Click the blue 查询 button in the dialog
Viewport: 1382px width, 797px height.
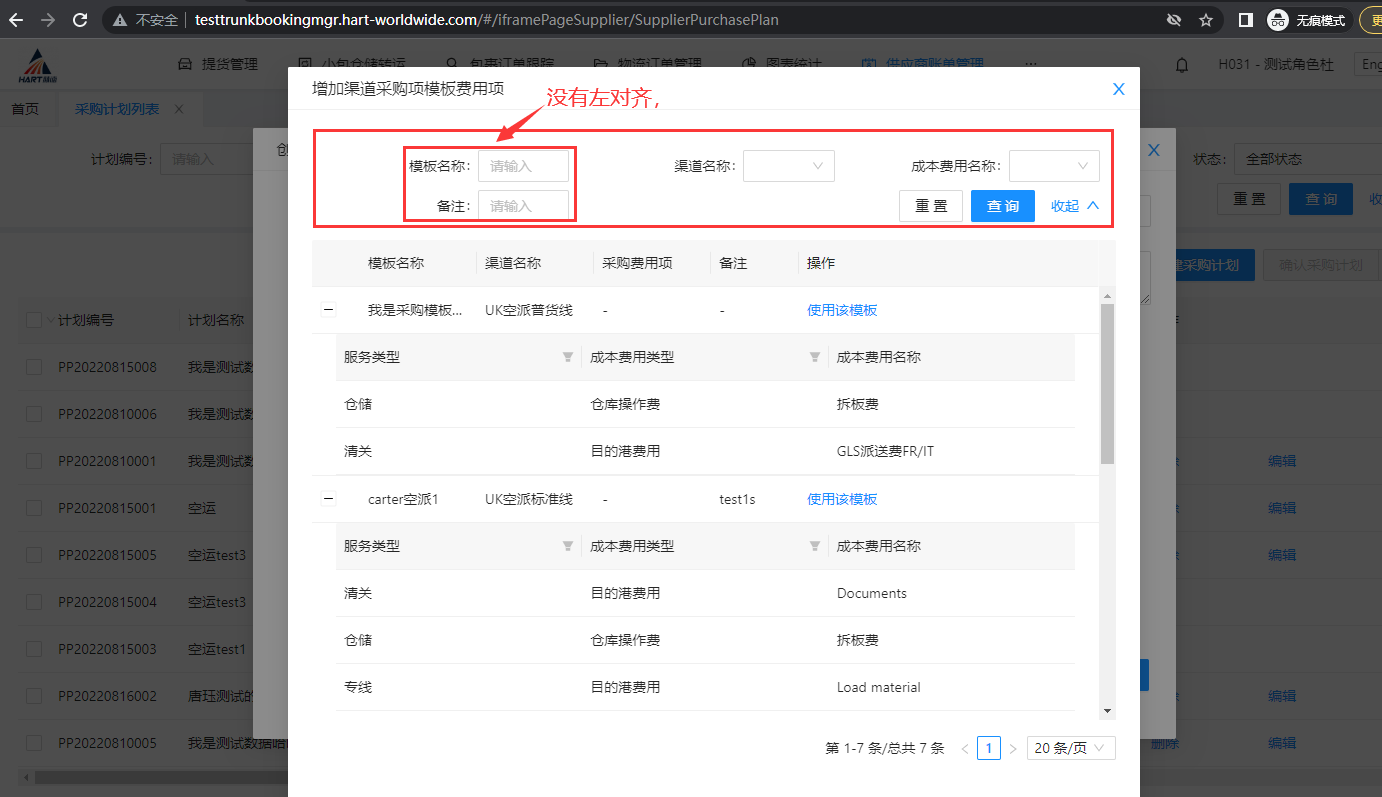point(1002,206)
